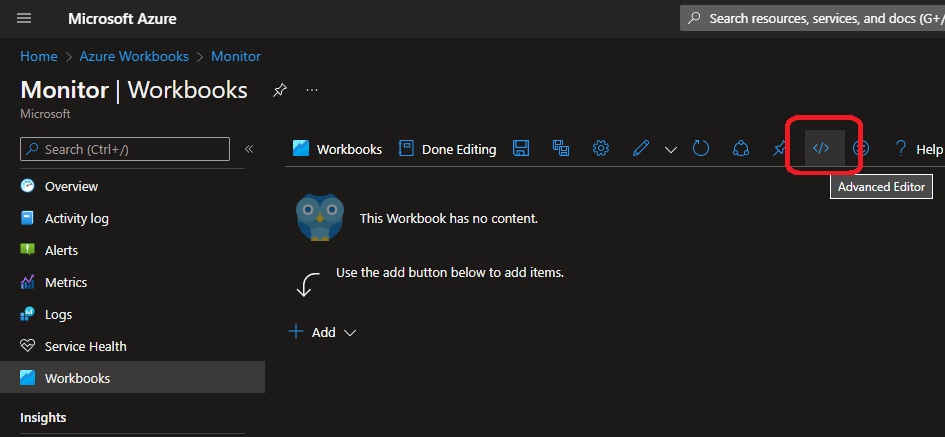Open Metrics in the sidebar
This screenshot has width=945, height=437.
click(66, 282)
